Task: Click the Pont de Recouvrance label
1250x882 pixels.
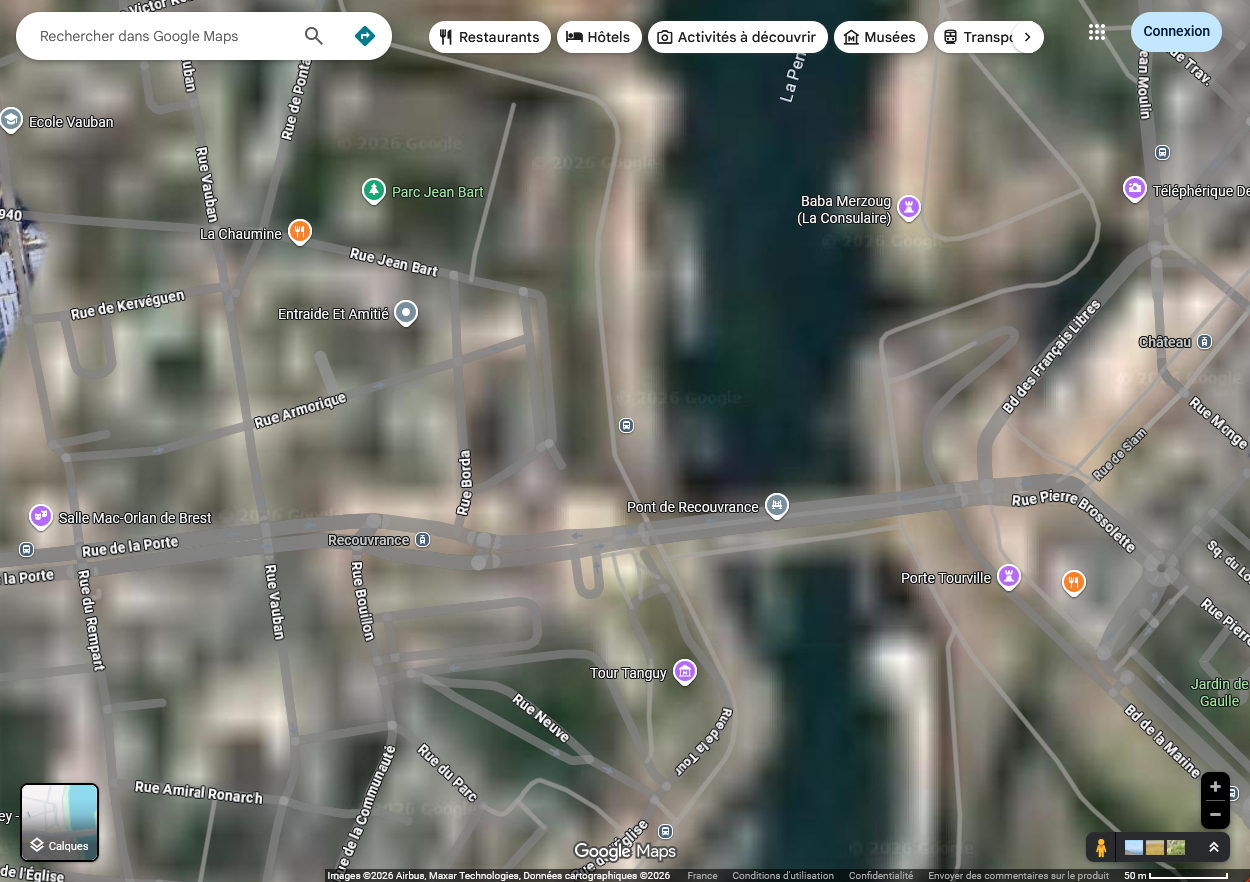Action: tap(693, 507)
